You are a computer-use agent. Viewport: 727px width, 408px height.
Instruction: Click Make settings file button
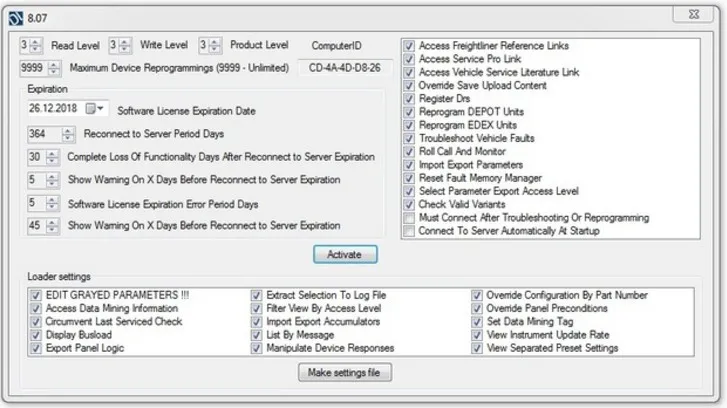[x=344, y=372]
